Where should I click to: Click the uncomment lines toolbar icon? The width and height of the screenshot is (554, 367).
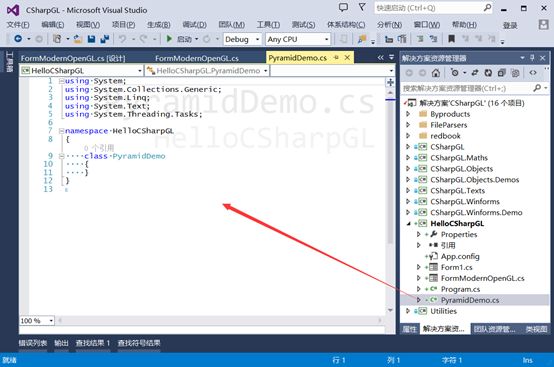(x=433, y=39)
